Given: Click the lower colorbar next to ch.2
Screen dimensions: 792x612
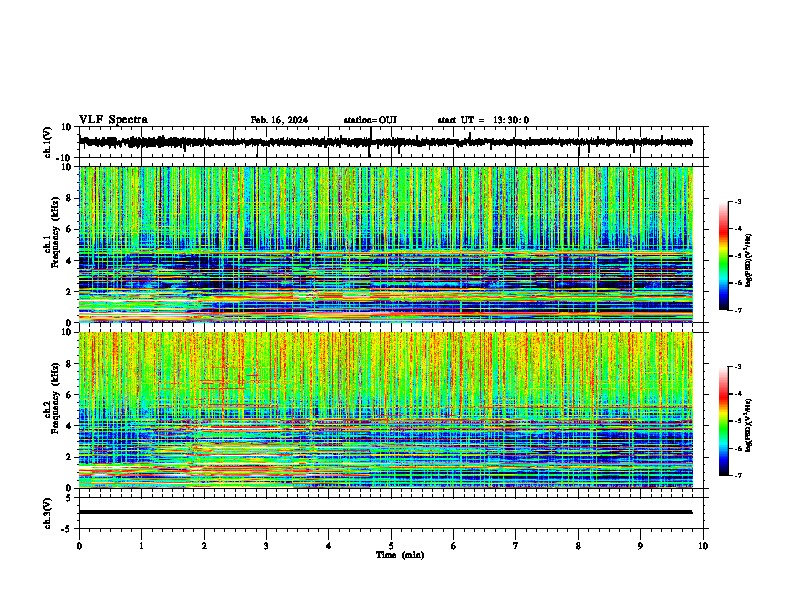Looking at the screenshot, I should click(x=724, y=421).
